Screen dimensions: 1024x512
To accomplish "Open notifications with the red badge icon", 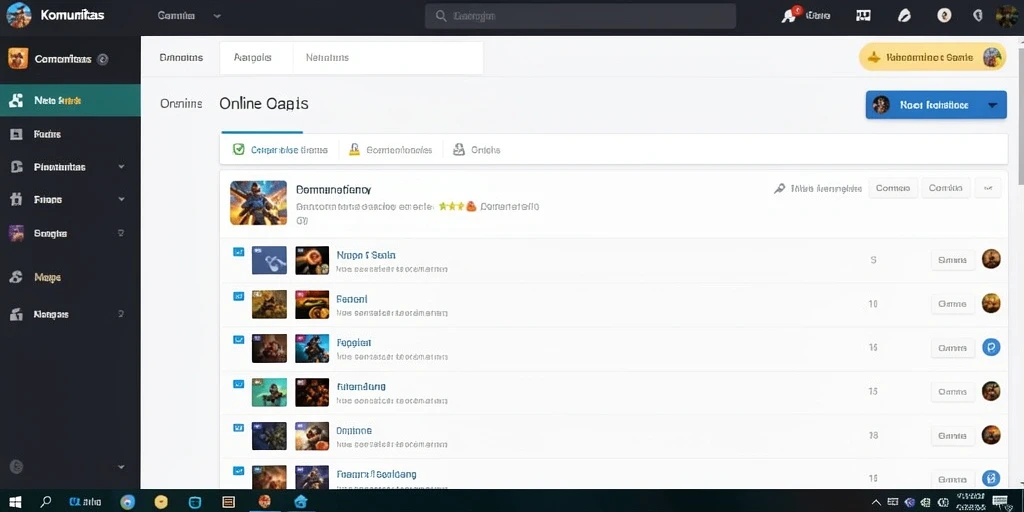I will (791, 16).
